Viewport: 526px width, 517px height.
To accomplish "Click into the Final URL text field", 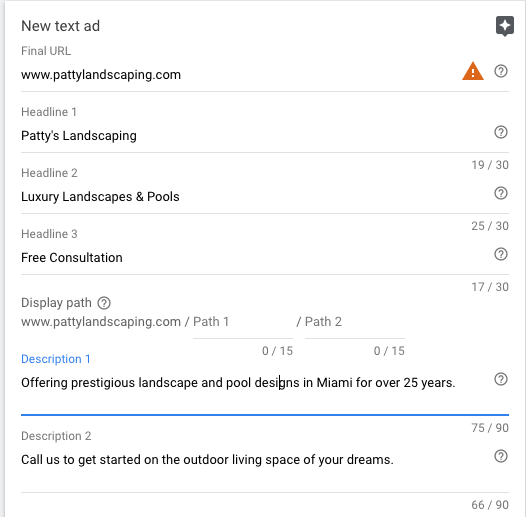I will click(240, 74).
